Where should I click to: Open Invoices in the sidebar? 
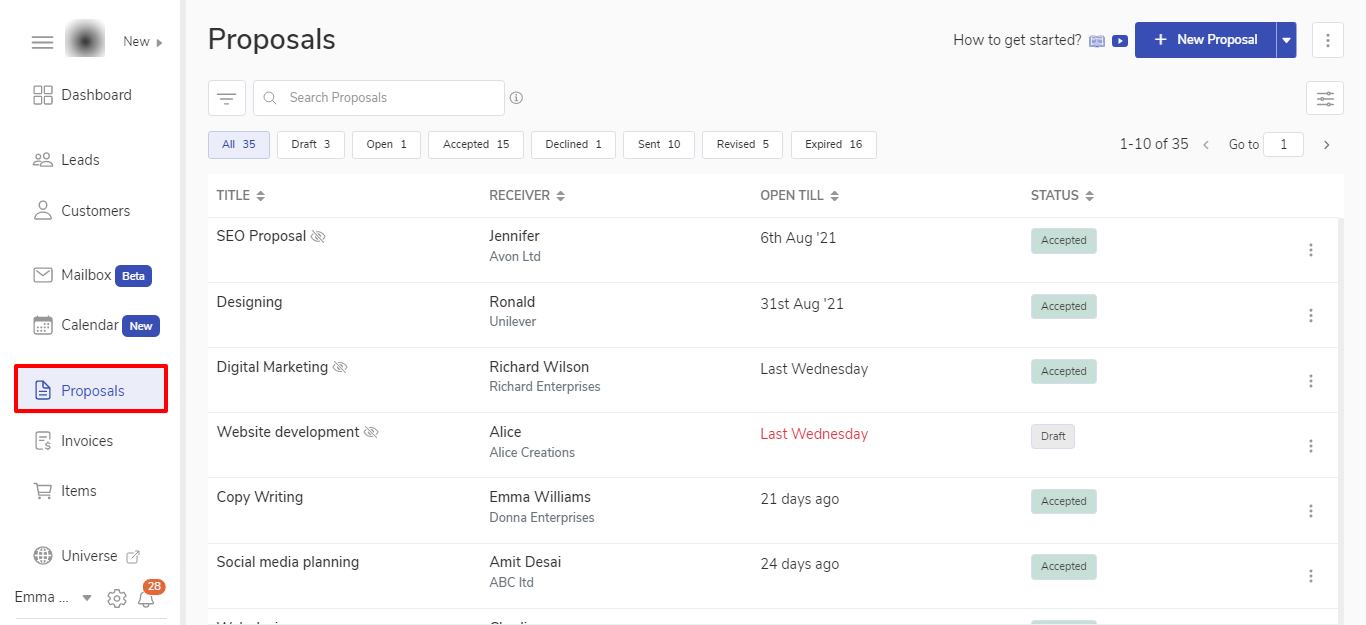click(87, 441)
